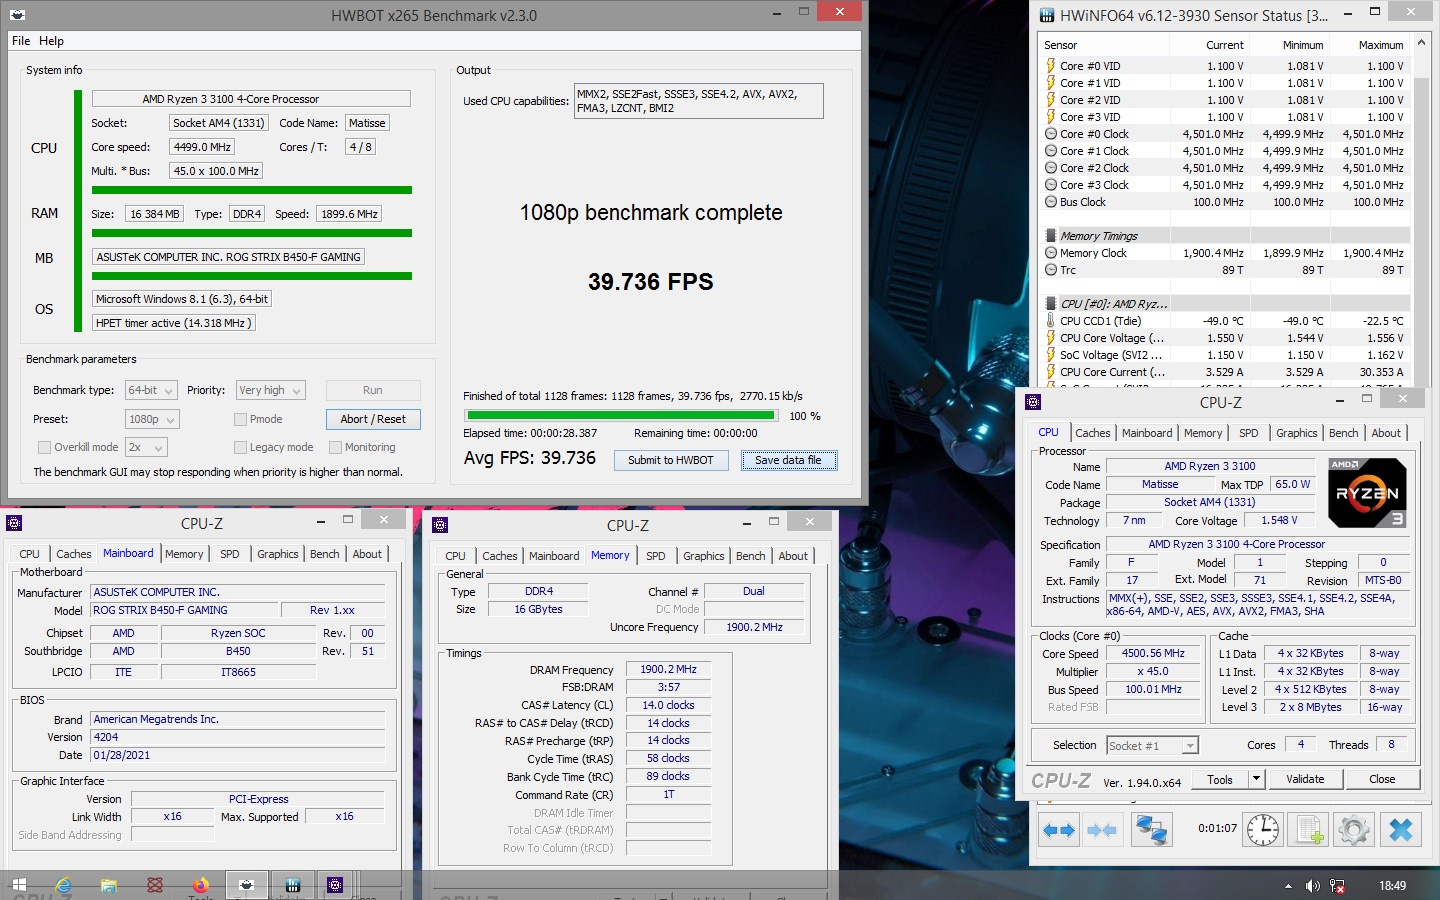Image resolution: width=1440 pixels, height=900 pixels.
Task: Click HWiNFO collapse columns inward-arrows icon
Action: coord(1102,830)
